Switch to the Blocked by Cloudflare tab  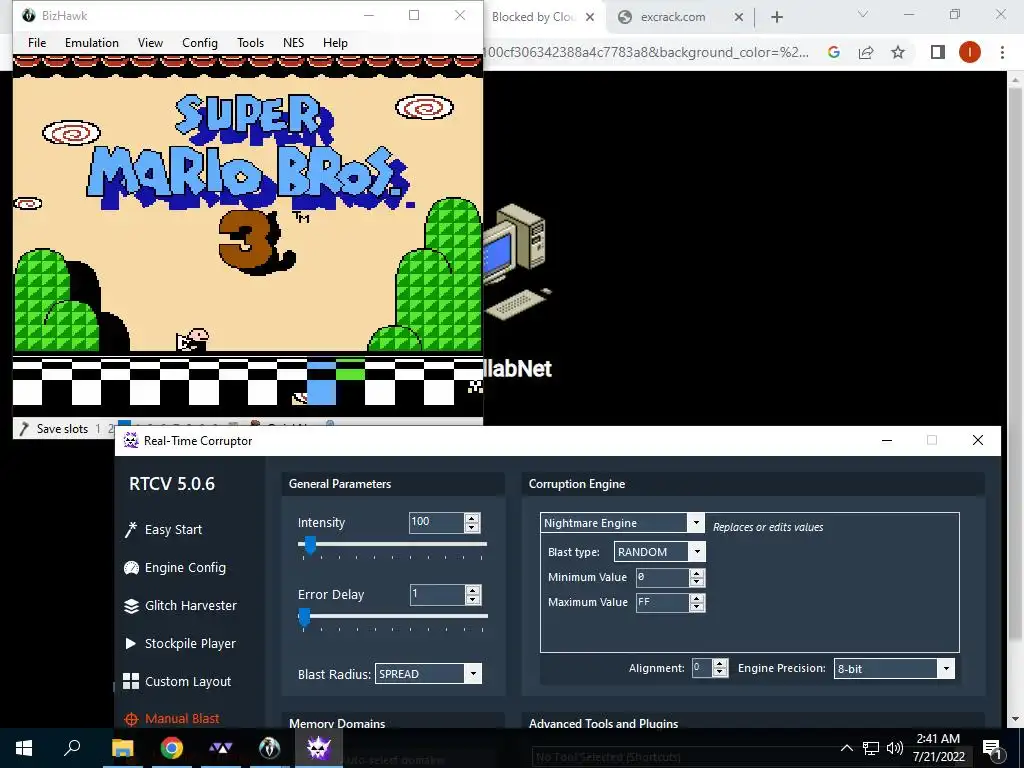tap(536, 17)
